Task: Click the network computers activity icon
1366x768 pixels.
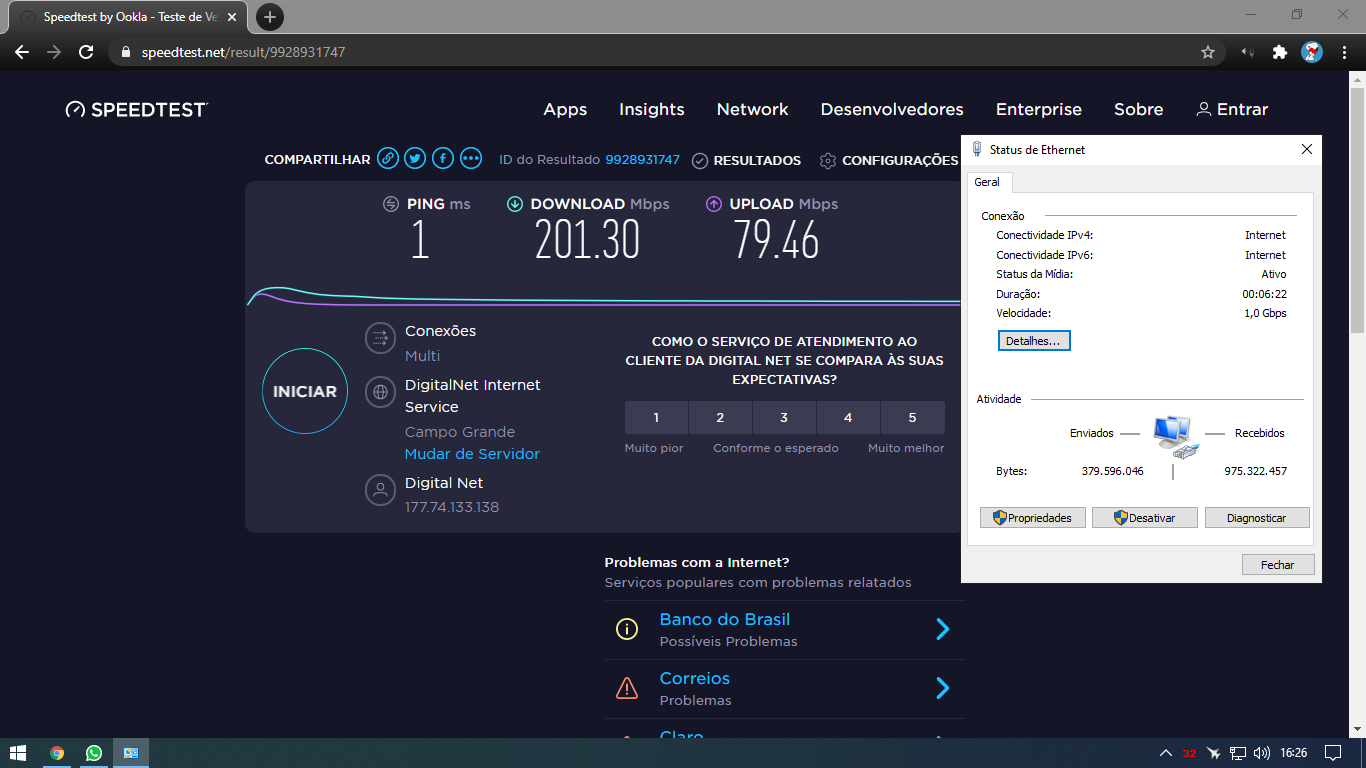Action: tap(1174, 437)
